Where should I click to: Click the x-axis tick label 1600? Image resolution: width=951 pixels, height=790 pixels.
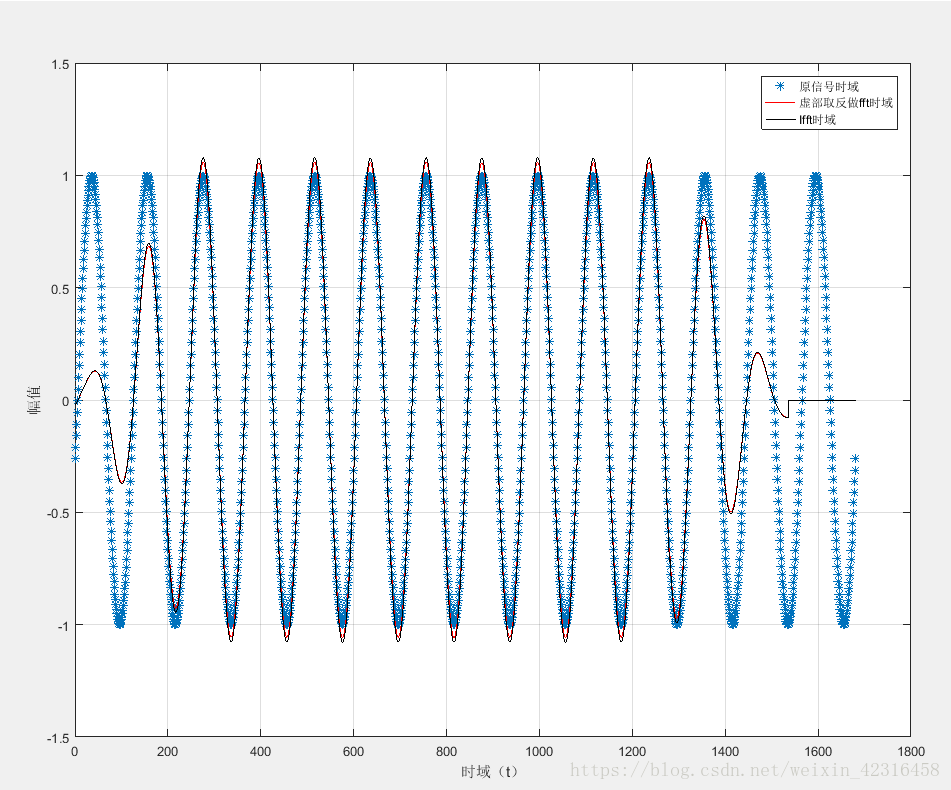(x=818, y=752)
